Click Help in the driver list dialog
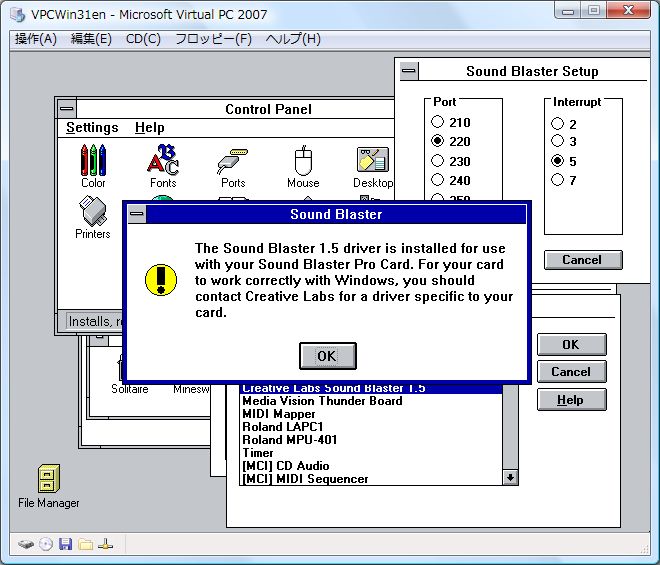 tap(572, 400)
